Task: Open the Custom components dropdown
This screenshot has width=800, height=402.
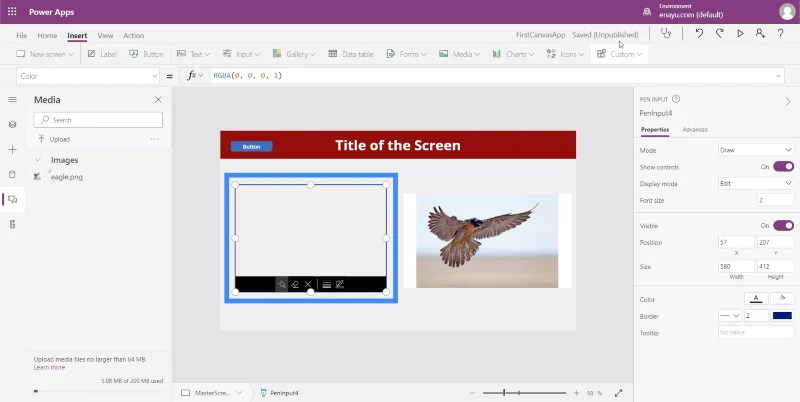Action: coord(619,54)
